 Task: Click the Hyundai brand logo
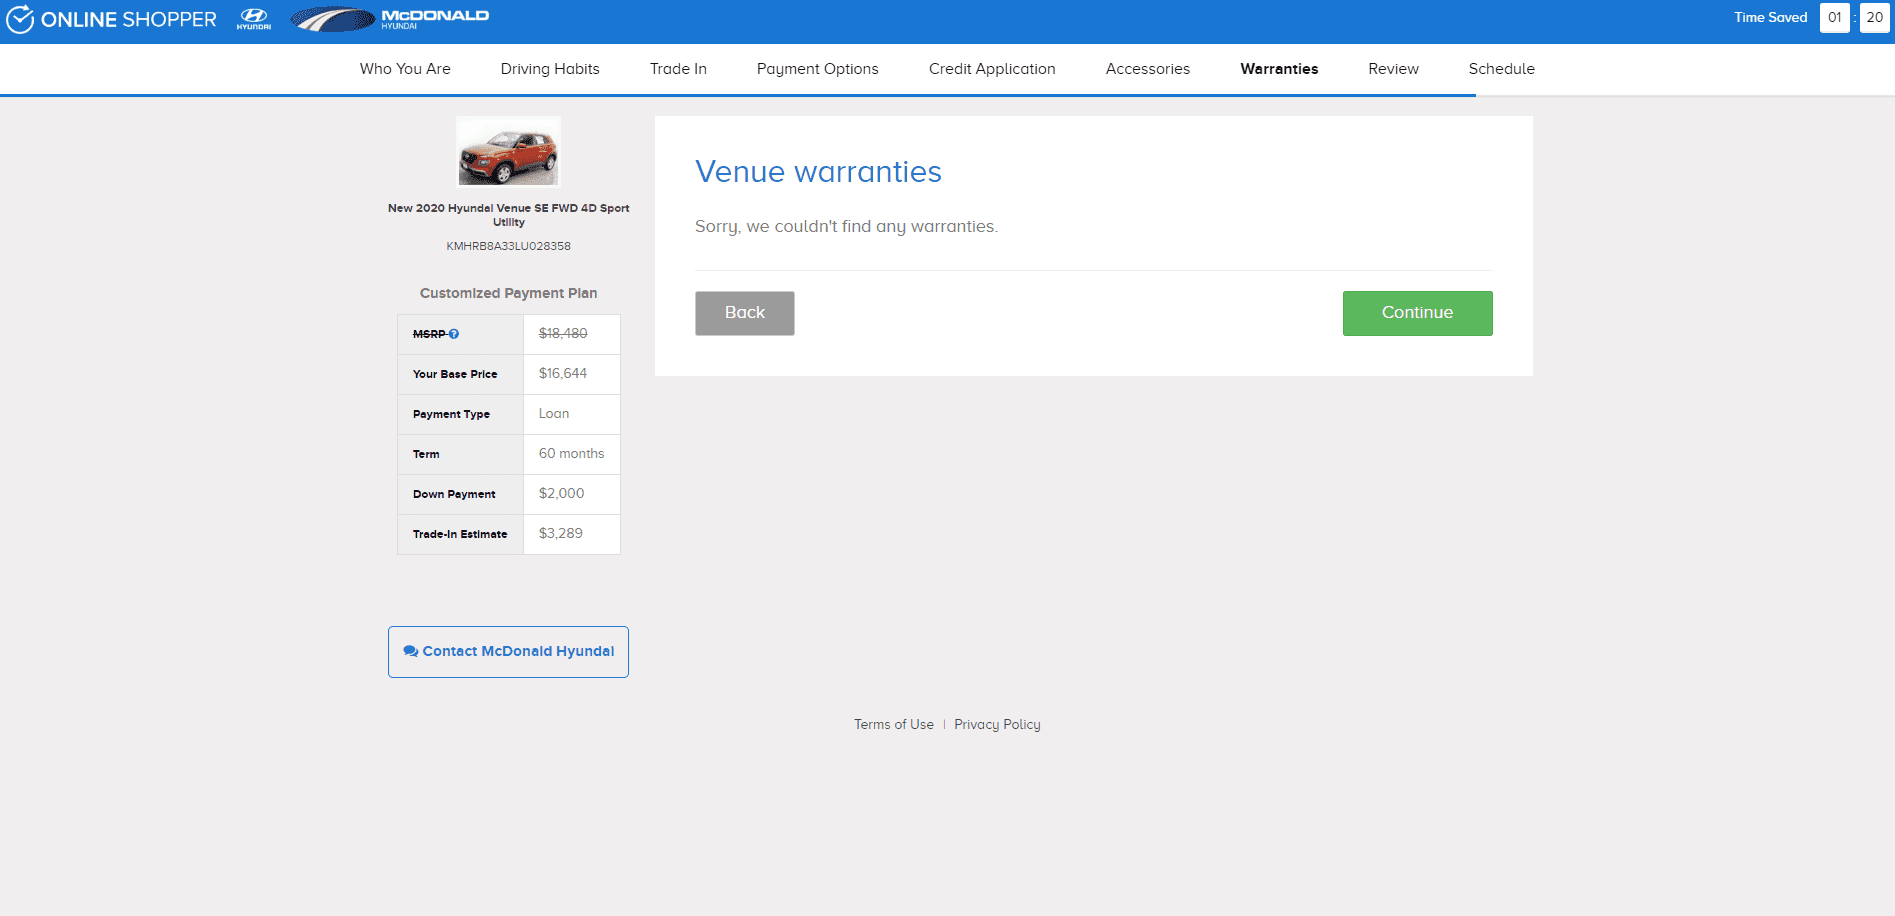click(254, 19)
